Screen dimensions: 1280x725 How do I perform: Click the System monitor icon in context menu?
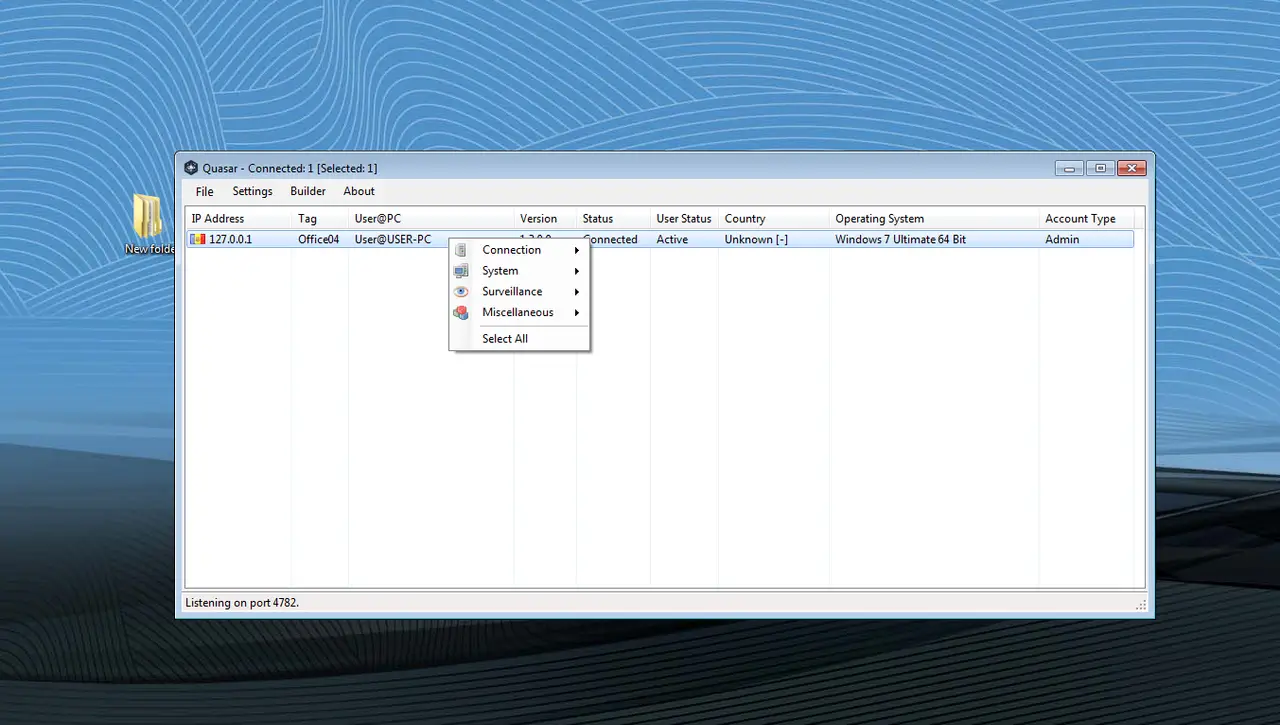[x=461, y=270]
